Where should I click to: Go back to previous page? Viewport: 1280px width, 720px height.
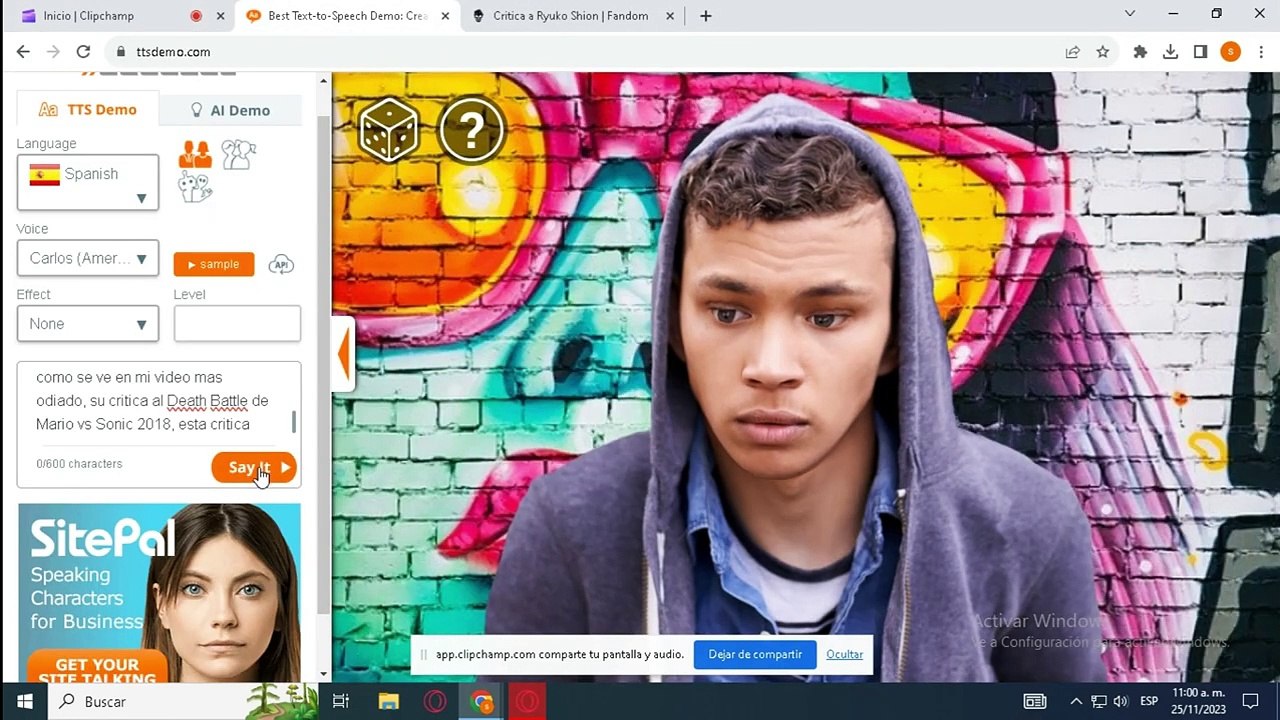tap(23, 52)
